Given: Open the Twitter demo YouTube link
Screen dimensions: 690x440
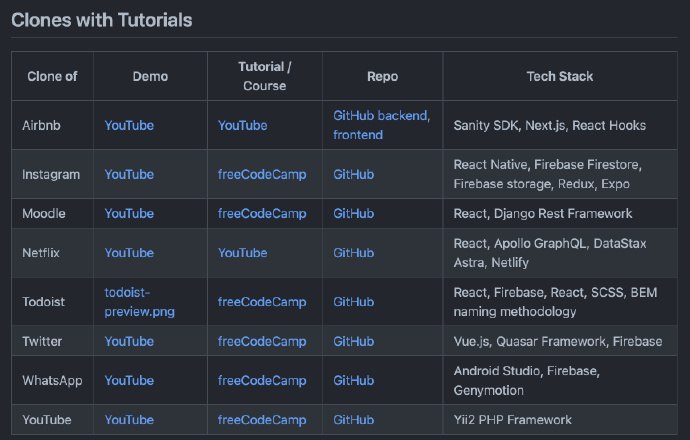Looking at the screenshot, I should [129, 341].
